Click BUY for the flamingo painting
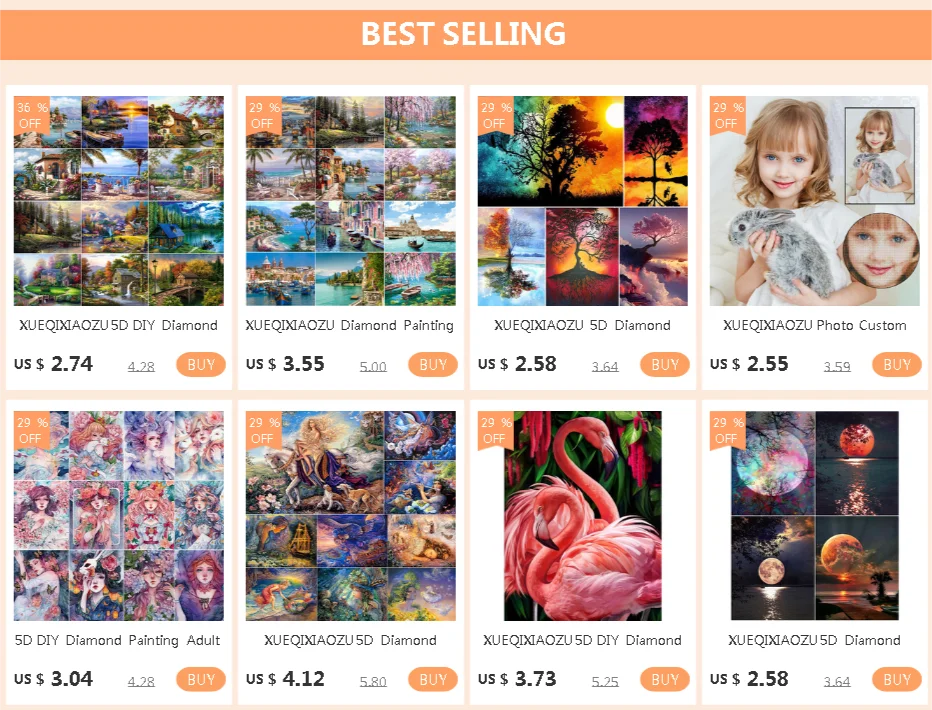This screenshot has width=932, height=710. (665, 679)
